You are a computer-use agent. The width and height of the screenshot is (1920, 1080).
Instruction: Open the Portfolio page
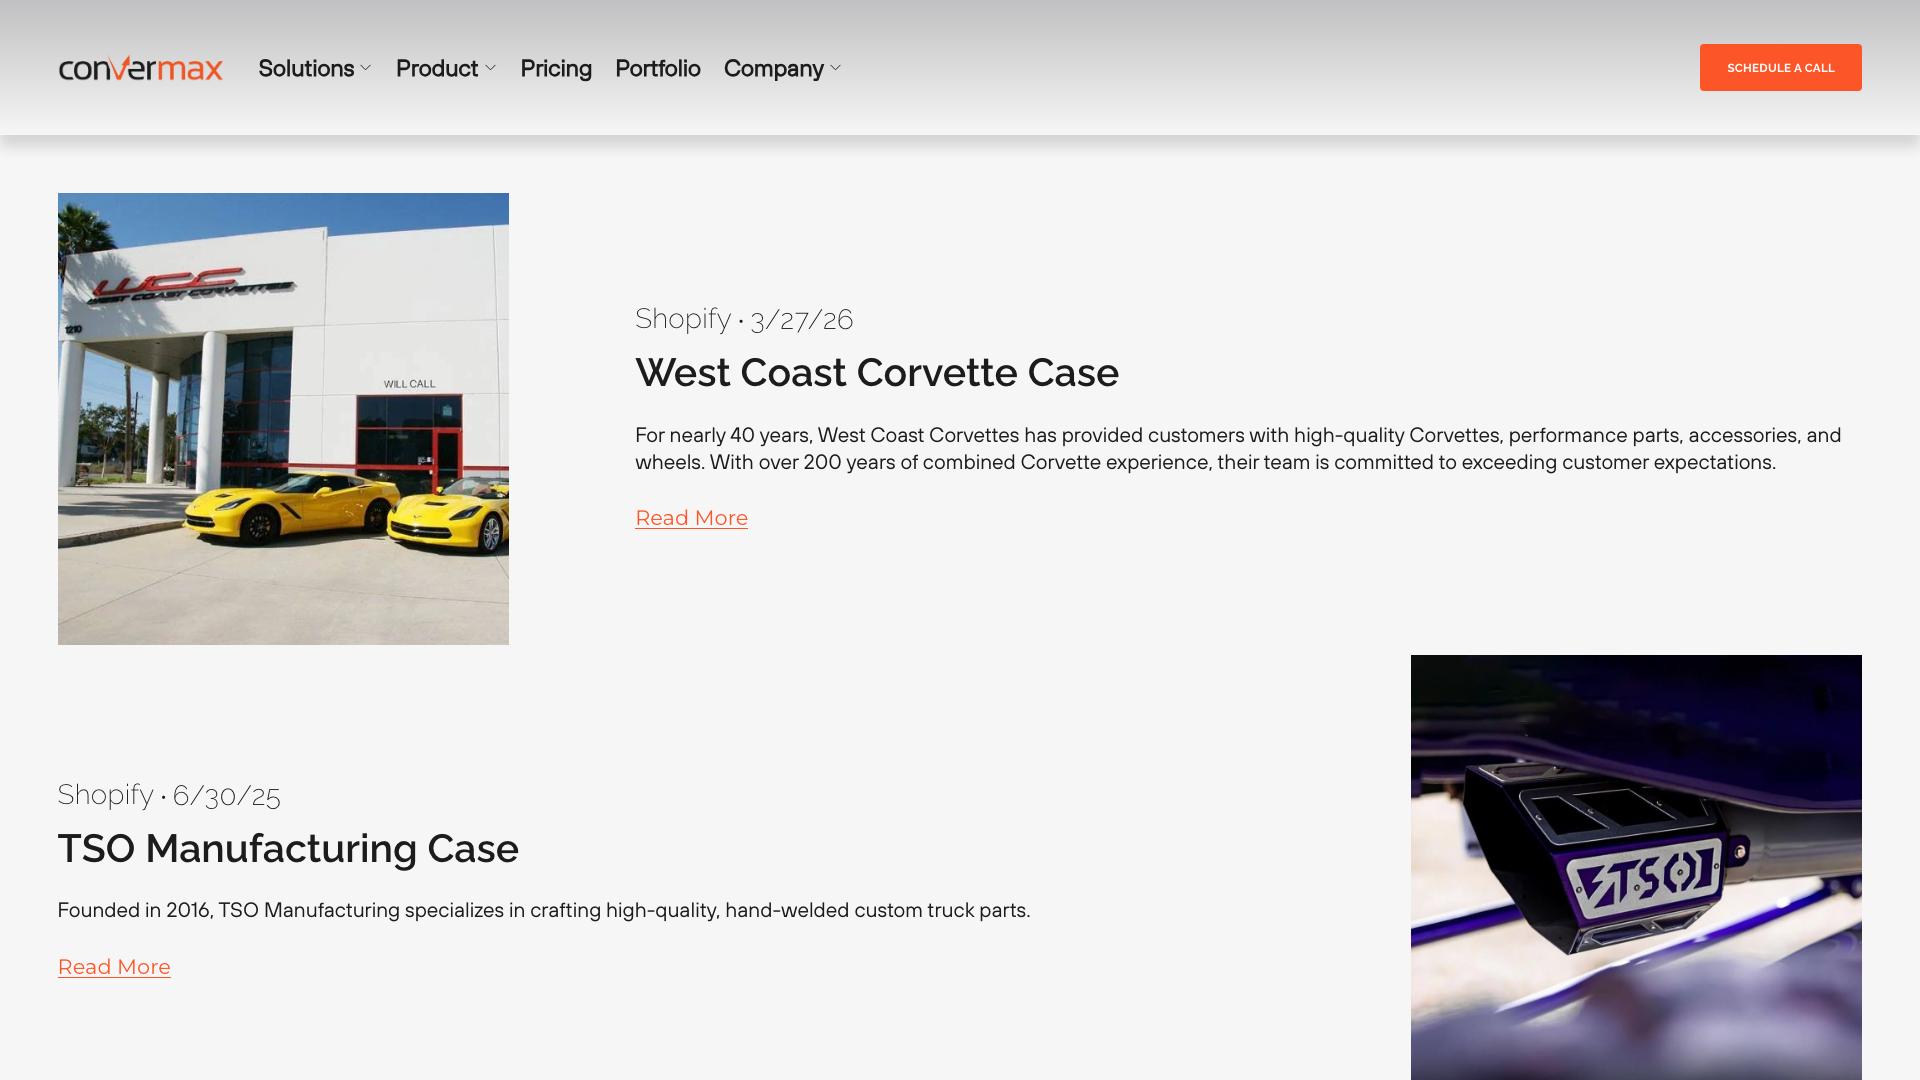click(x=658, y=68)
